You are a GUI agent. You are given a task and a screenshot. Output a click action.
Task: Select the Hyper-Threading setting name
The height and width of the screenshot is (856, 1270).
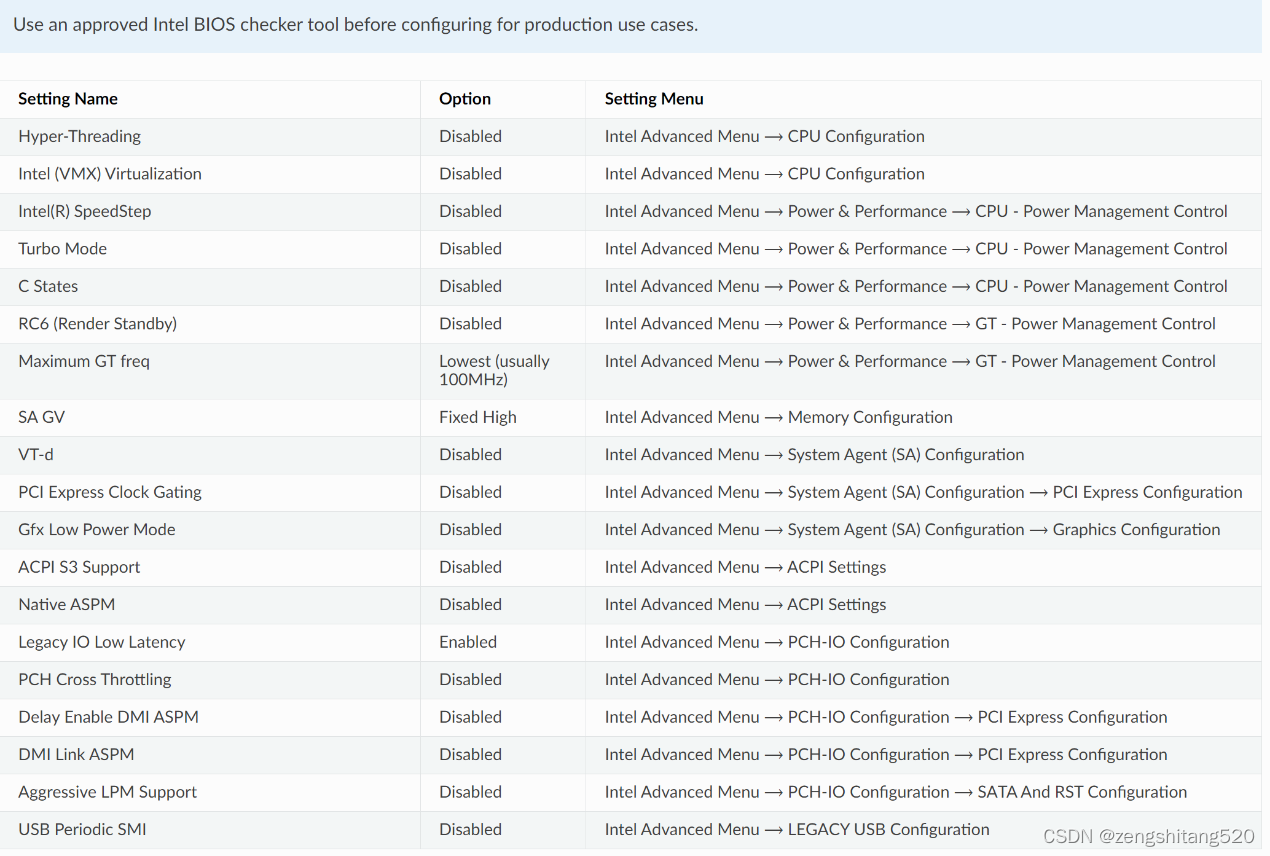[x=79, y=136]
